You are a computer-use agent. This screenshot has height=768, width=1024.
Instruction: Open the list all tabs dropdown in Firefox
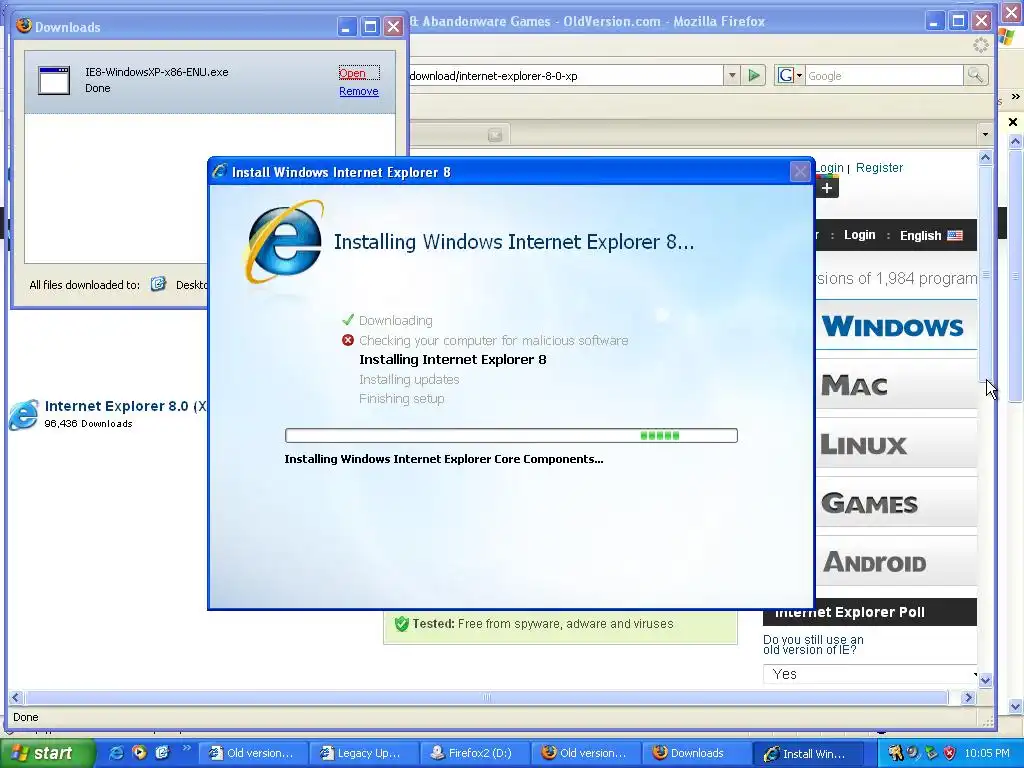click(x=985, y=135)
